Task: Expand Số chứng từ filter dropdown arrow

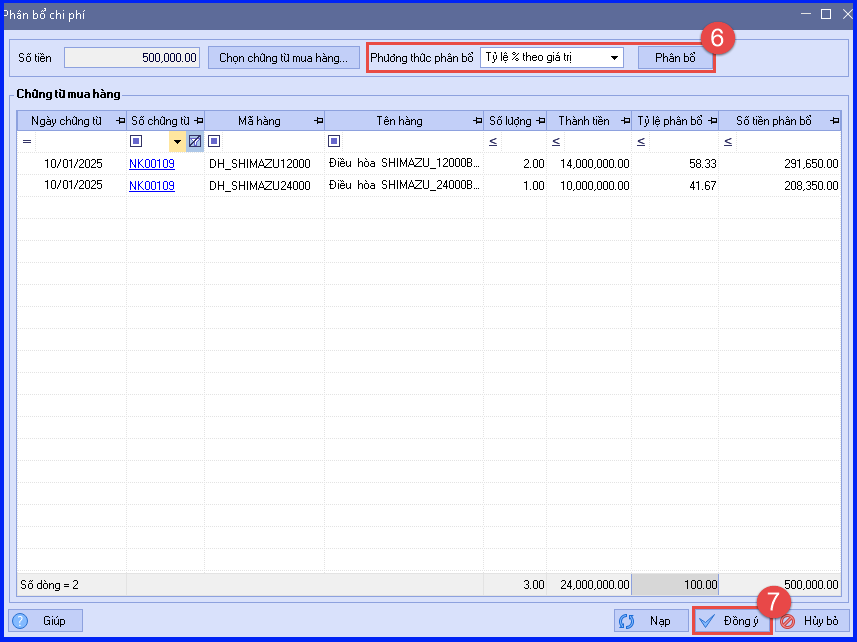Action: pyautogui.click(x=177, y=142)
